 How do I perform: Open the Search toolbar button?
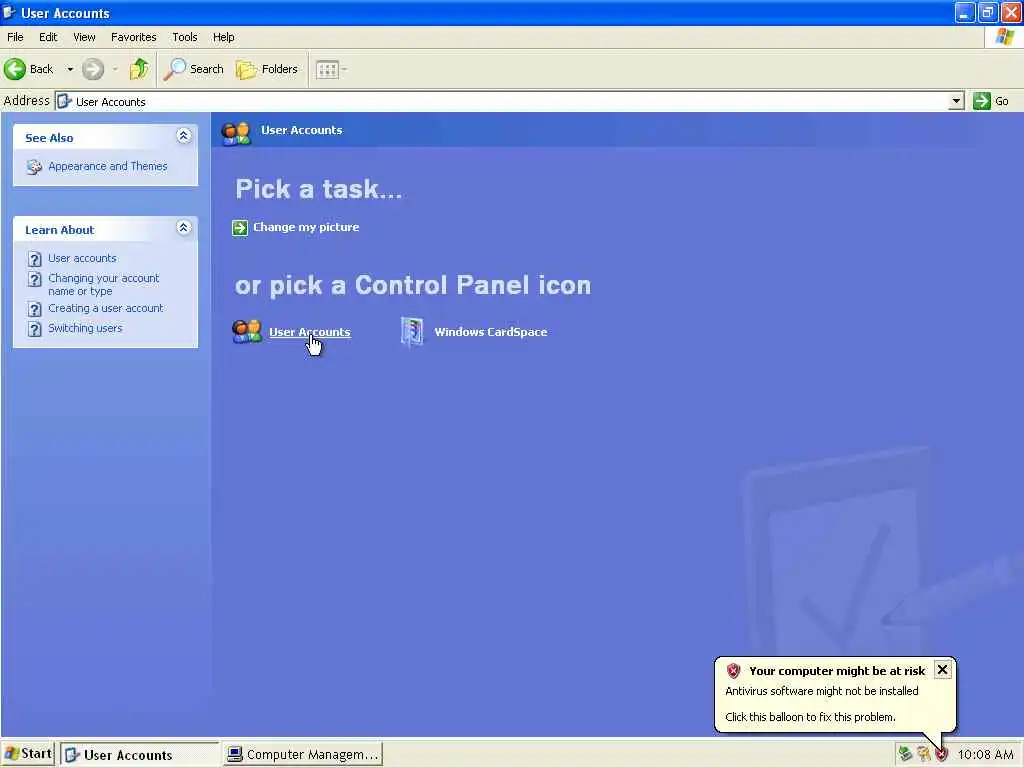(193, 69)
